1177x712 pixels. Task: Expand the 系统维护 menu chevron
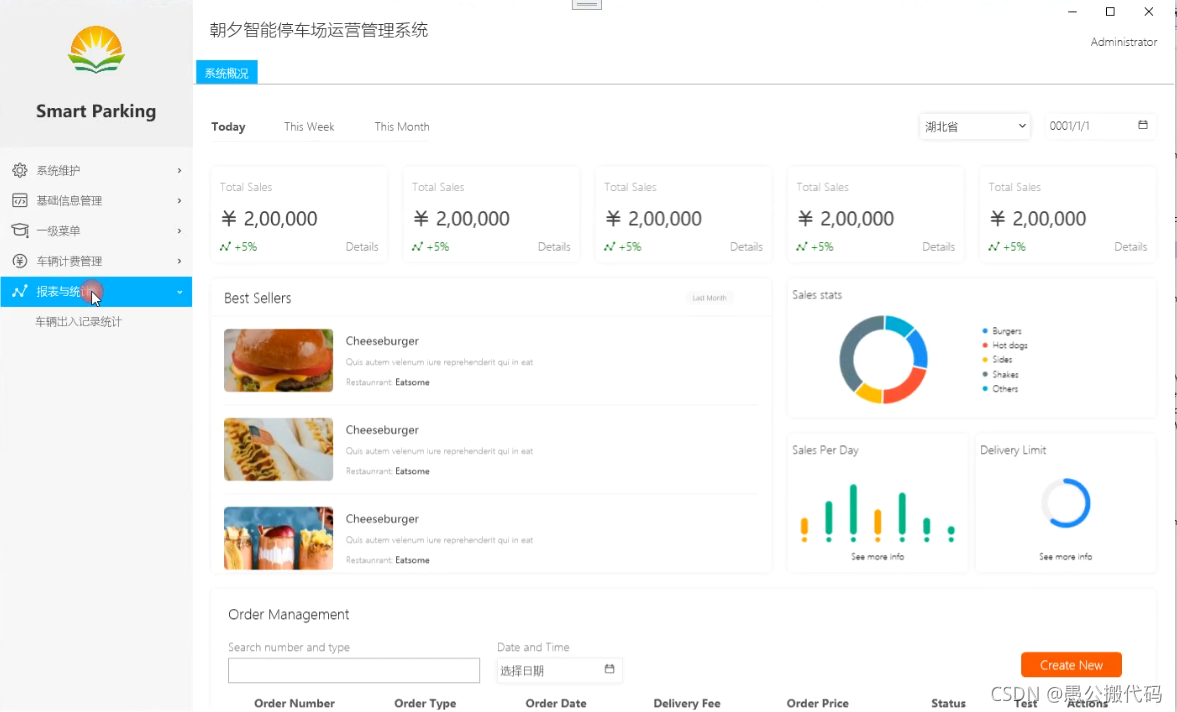(x=179, y=170)
